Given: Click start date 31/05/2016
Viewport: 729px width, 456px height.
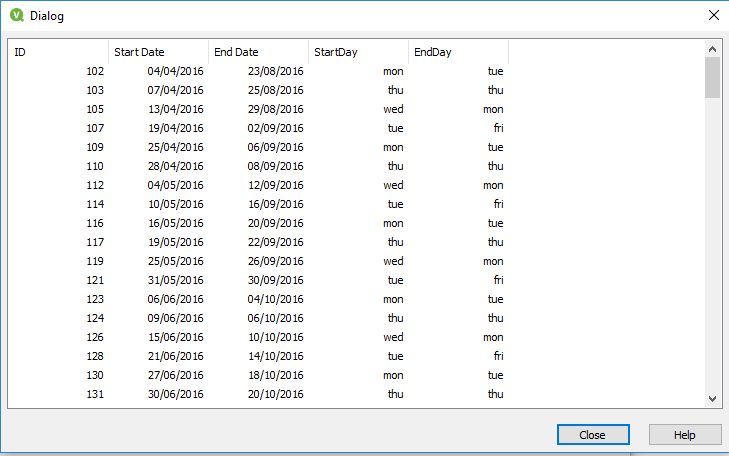Looking at the screenshot, I should 176,280.
